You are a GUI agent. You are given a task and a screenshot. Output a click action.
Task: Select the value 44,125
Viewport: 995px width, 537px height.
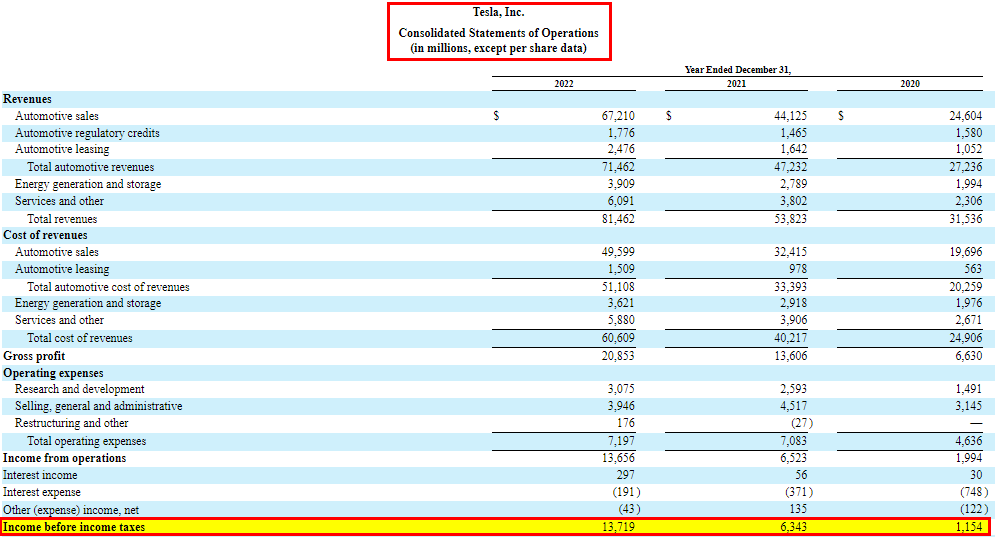tap(791, 116)
